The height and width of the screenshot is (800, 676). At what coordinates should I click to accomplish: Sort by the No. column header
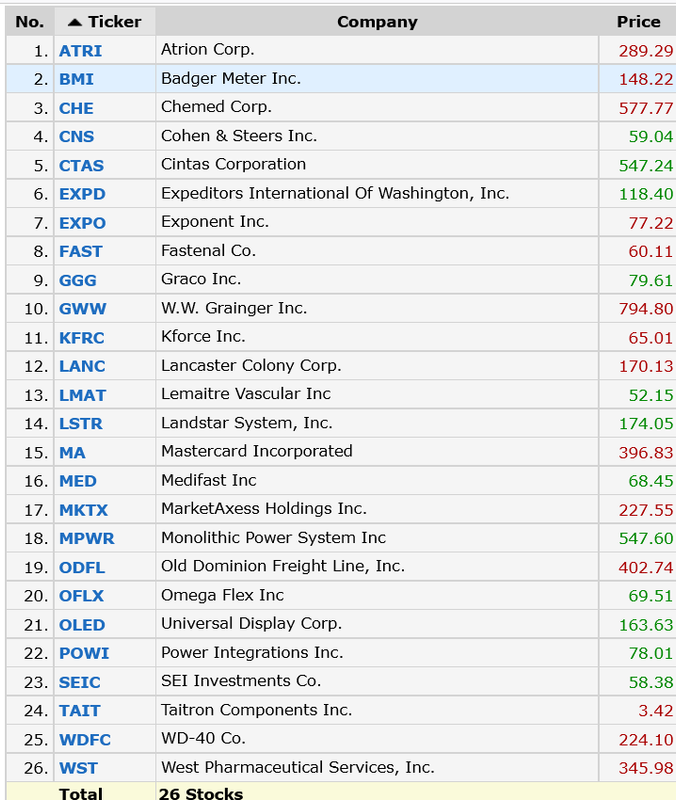click(30, 22)
